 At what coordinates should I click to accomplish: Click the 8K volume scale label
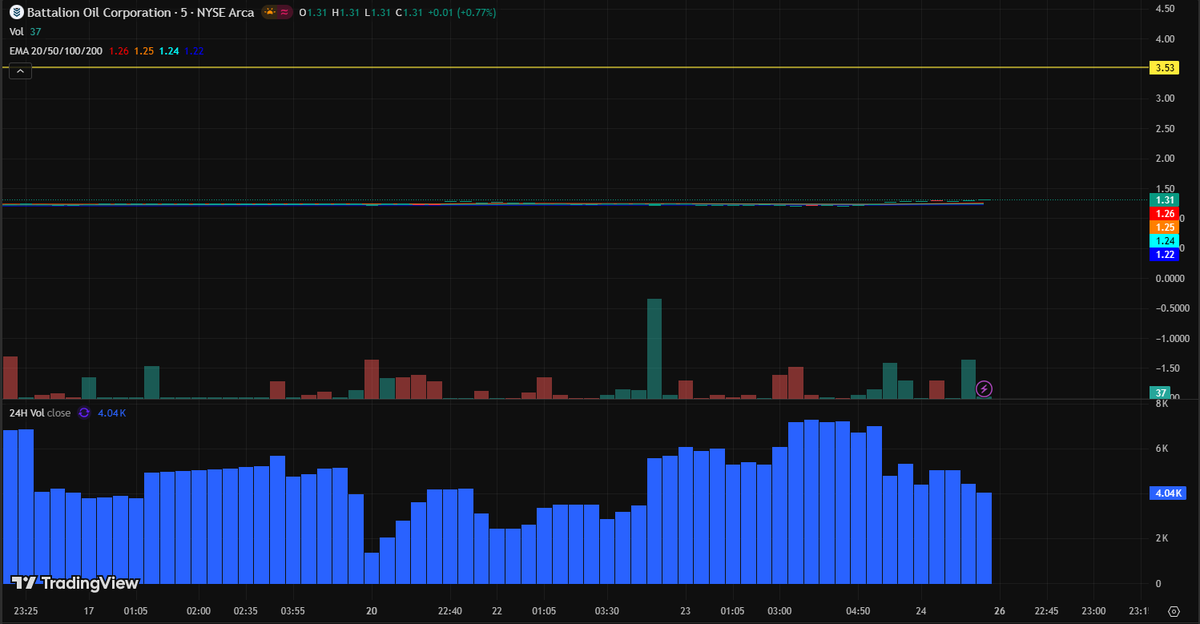(x=1162, y=404)
